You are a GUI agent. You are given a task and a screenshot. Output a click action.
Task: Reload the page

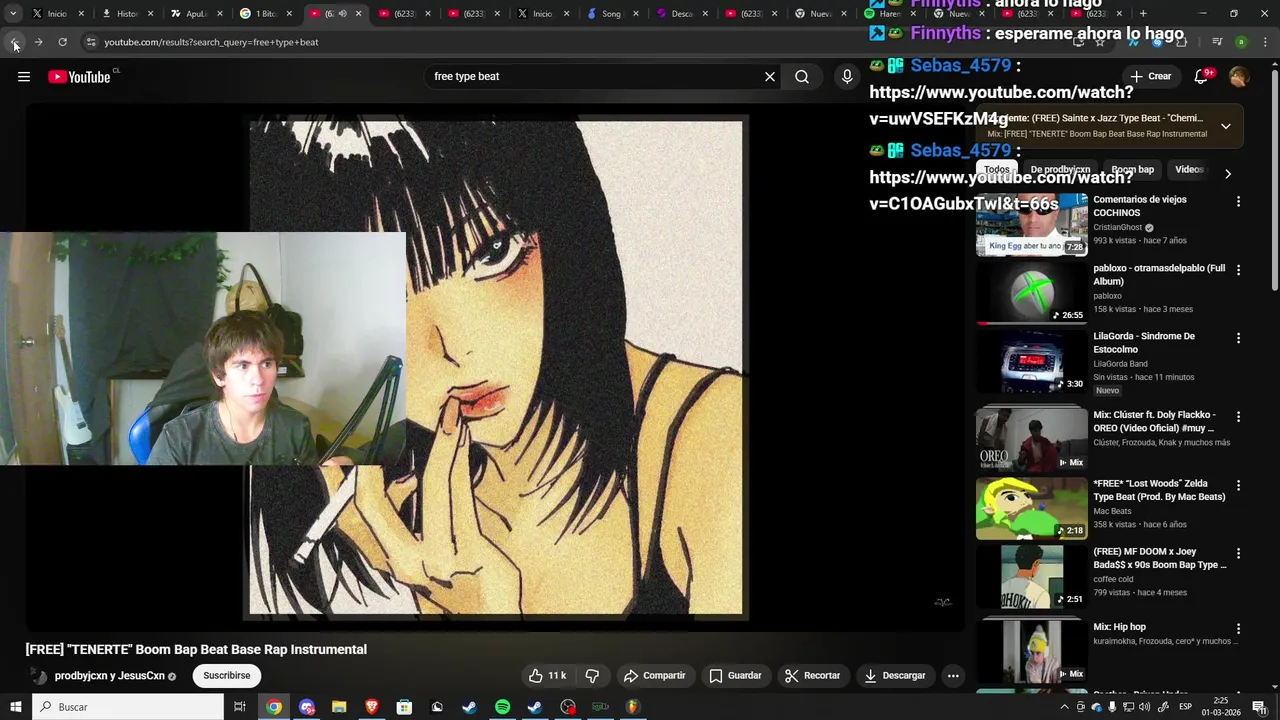tap(62, 42)
